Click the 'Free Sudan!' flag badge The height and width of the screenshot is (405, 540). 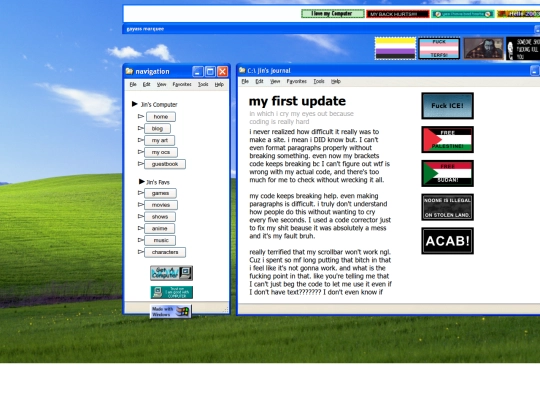(447, 173)
